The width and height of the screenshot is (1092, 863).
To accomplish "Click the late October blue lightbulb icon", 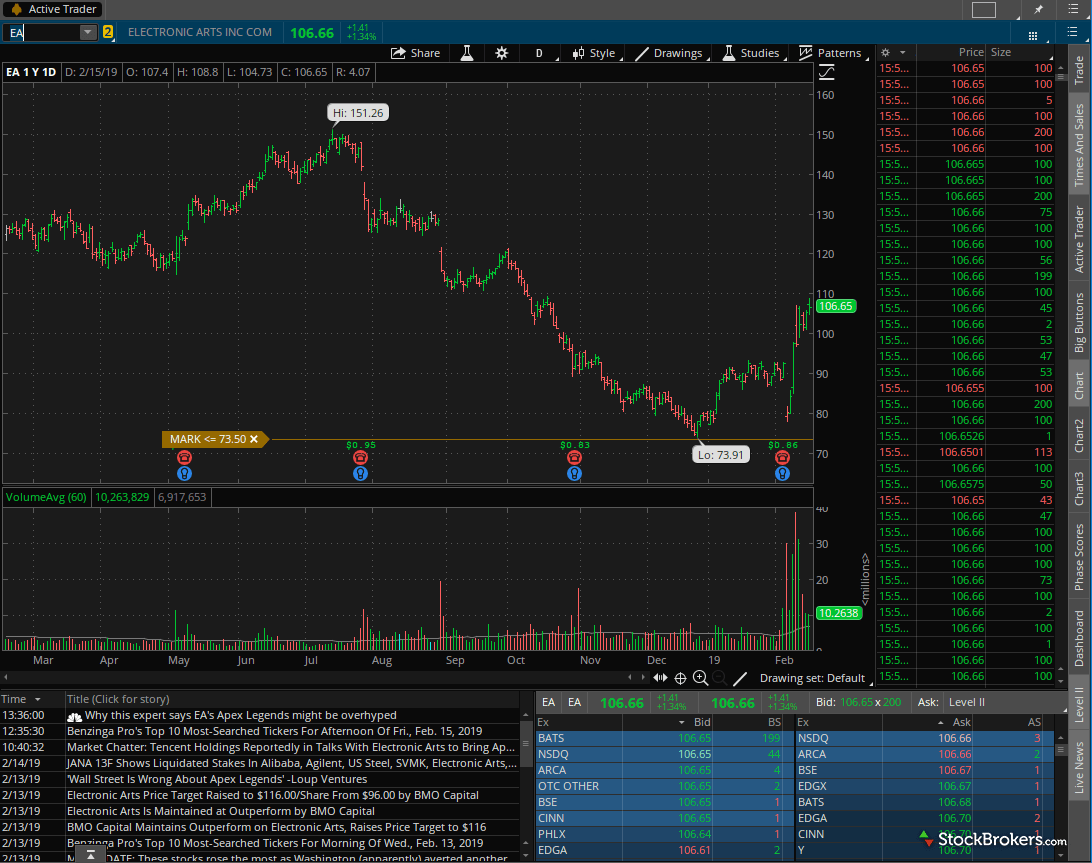I will 574,474.
